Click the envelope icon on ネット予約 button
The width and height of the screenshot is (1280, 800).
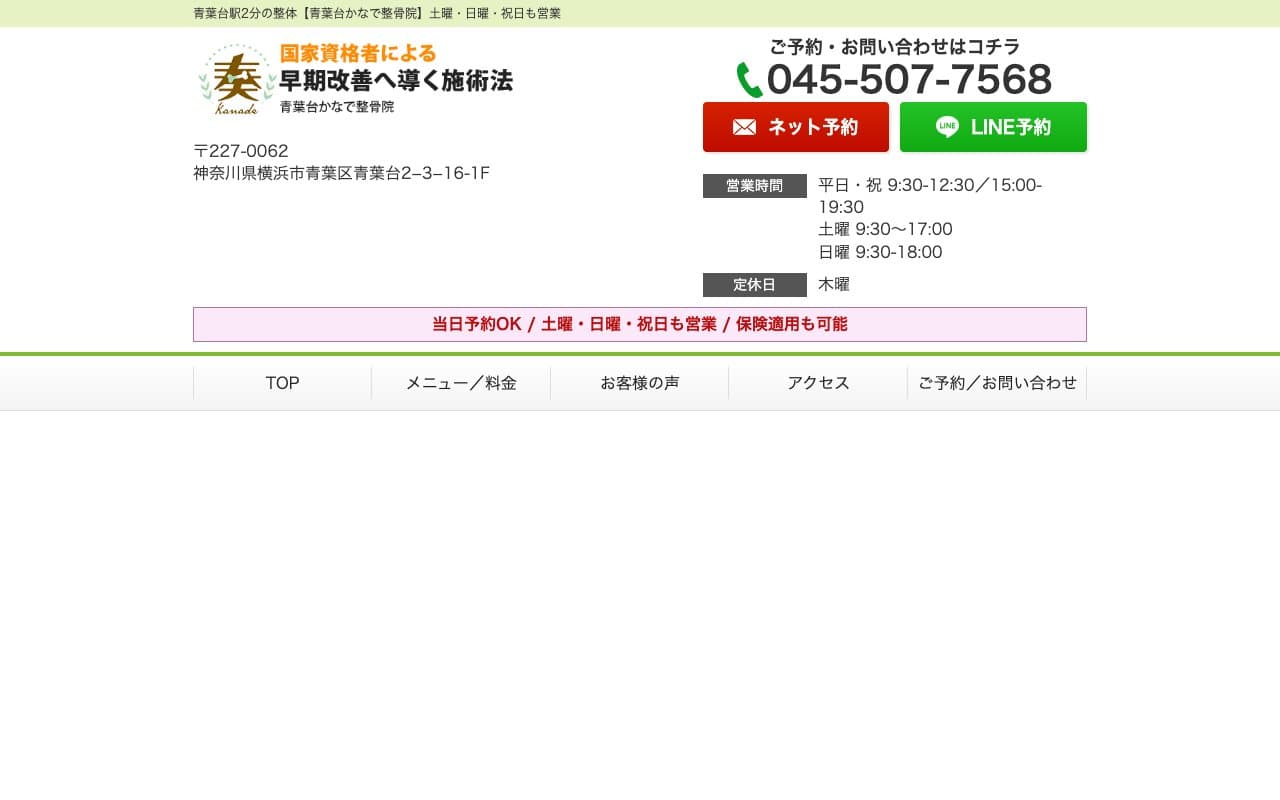[x=744, y=127]
